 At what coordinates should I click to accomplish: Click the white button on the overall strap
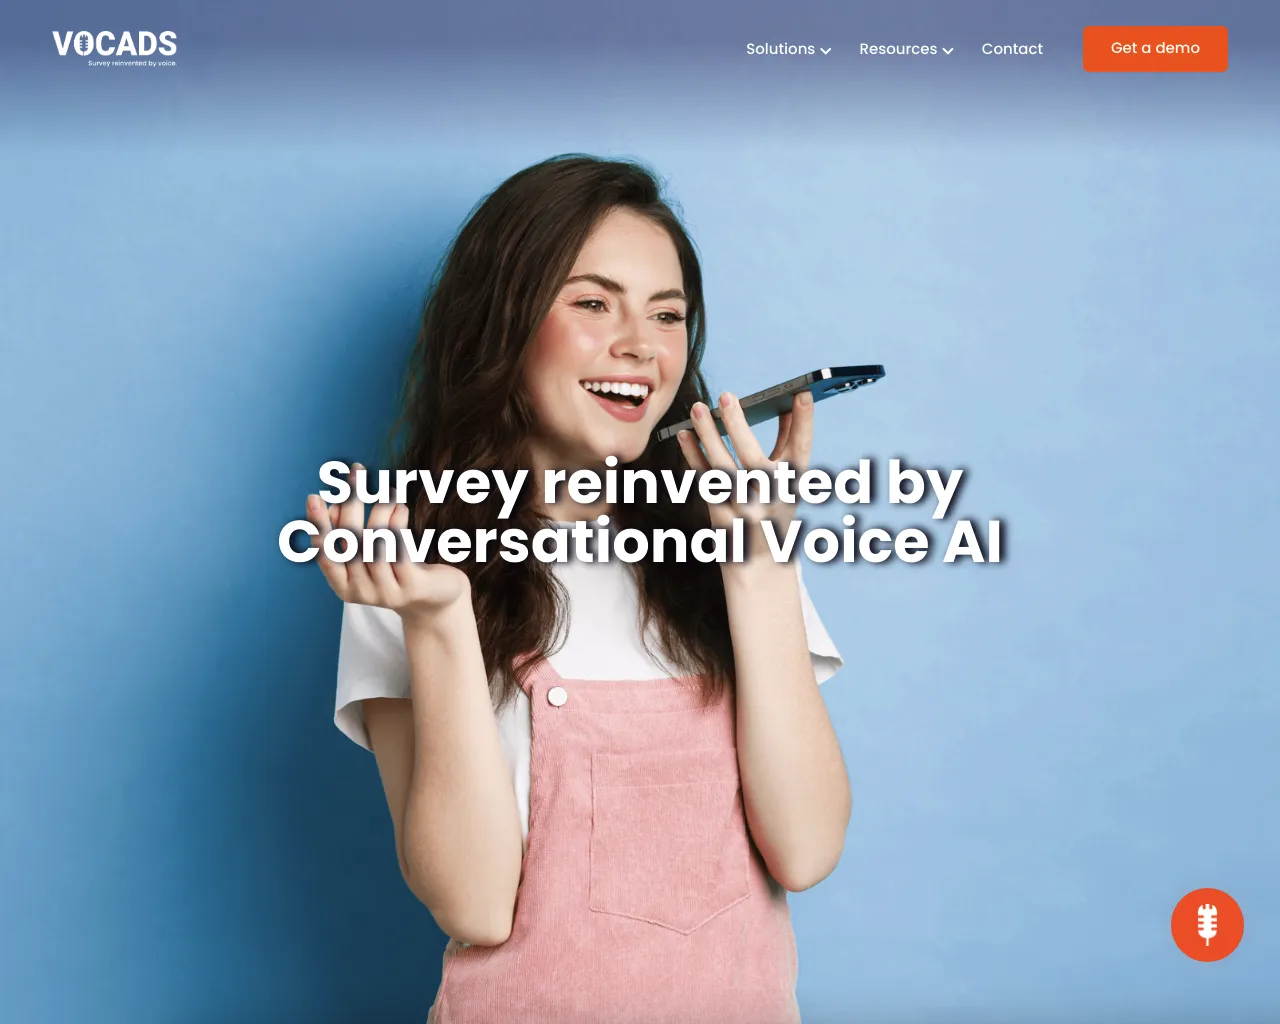point(557,696)
